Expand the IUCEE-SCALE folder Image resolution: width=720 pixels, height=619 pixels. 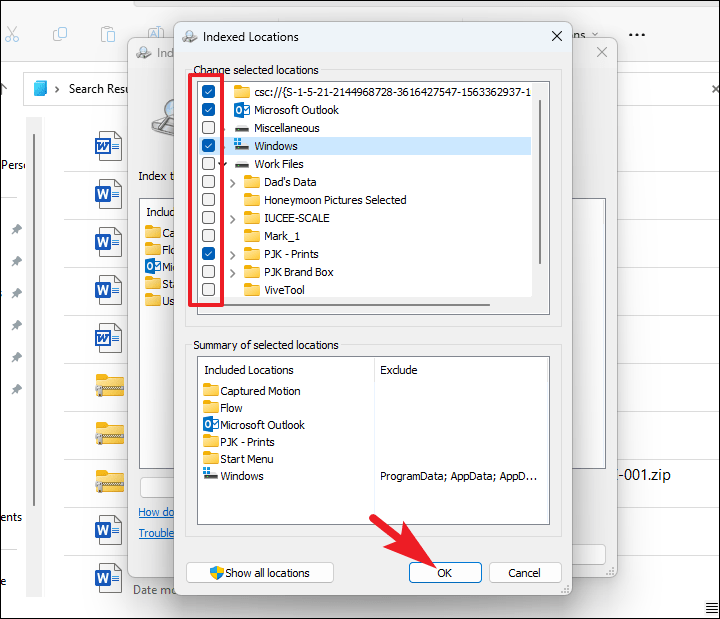[232, 219]
